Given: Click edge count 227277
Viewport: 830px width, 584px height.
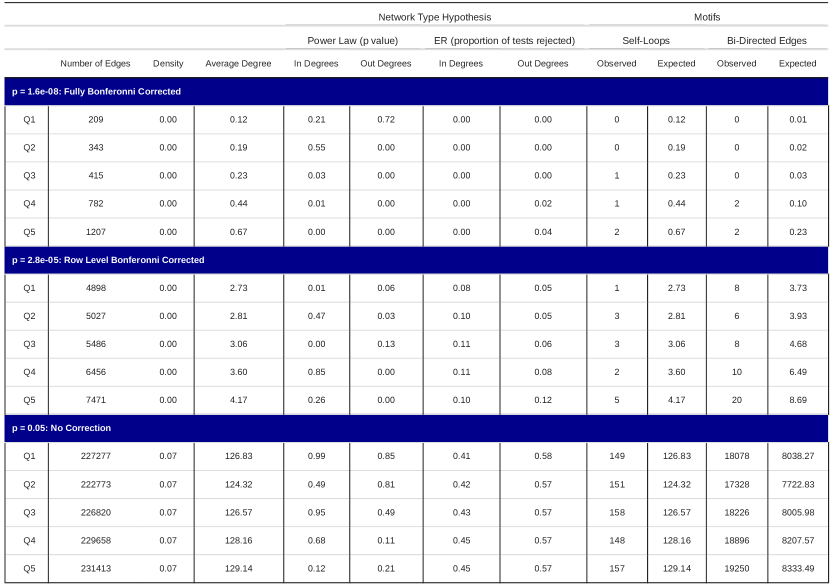Looking at the screenshot, I should [96, 456].
